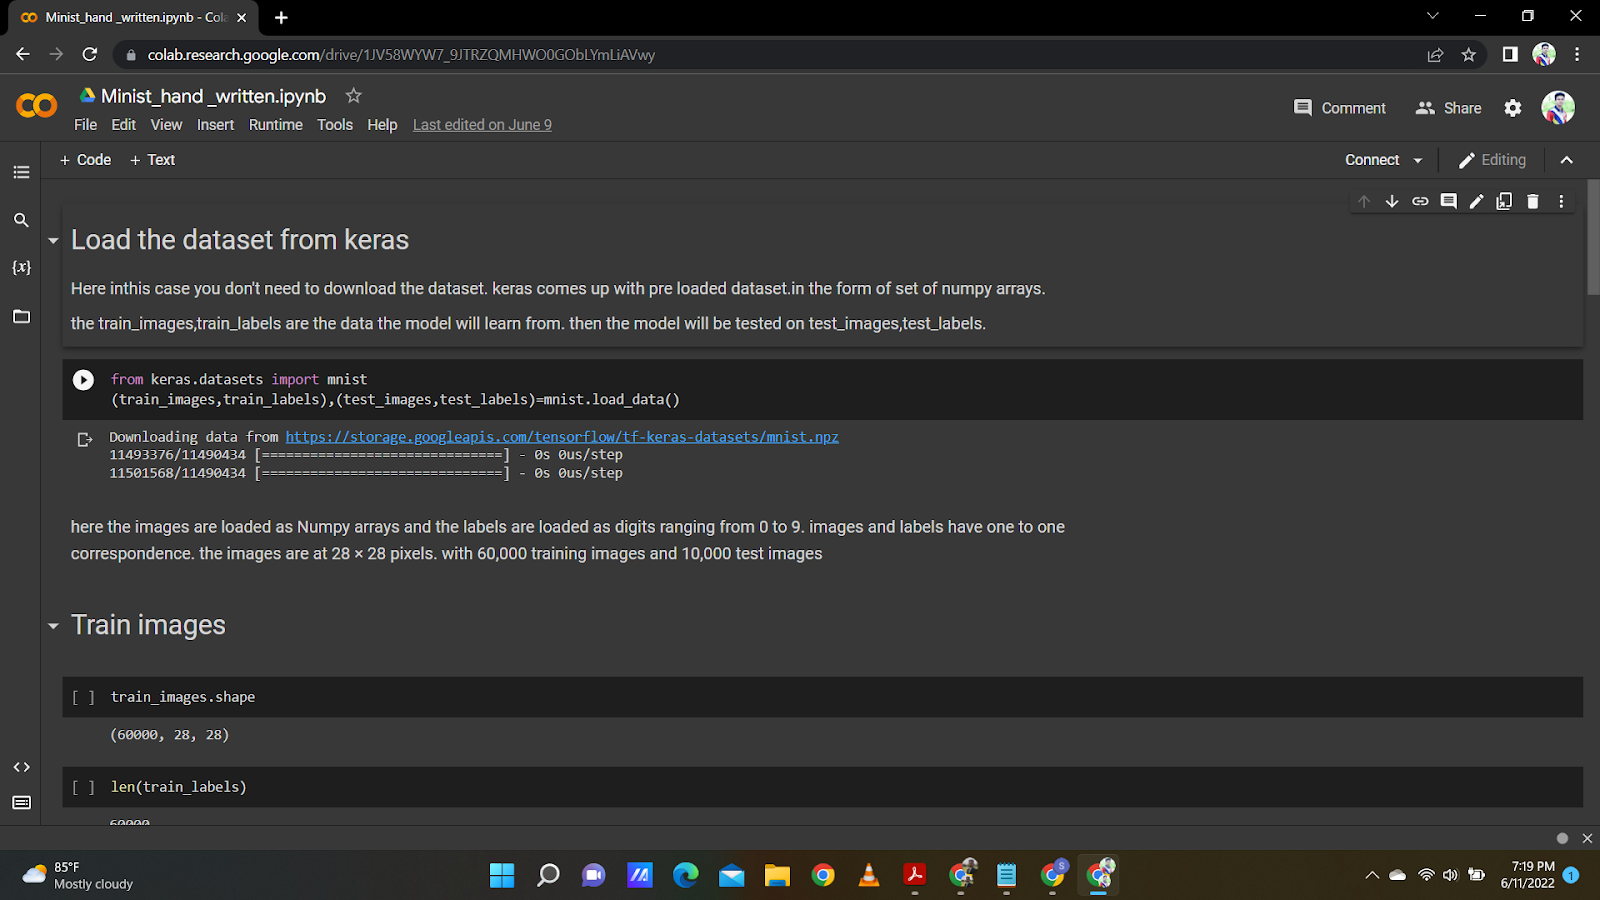The image size is (1600, 900).
Task: Move the selected cell up
Action: (1364, 201)
